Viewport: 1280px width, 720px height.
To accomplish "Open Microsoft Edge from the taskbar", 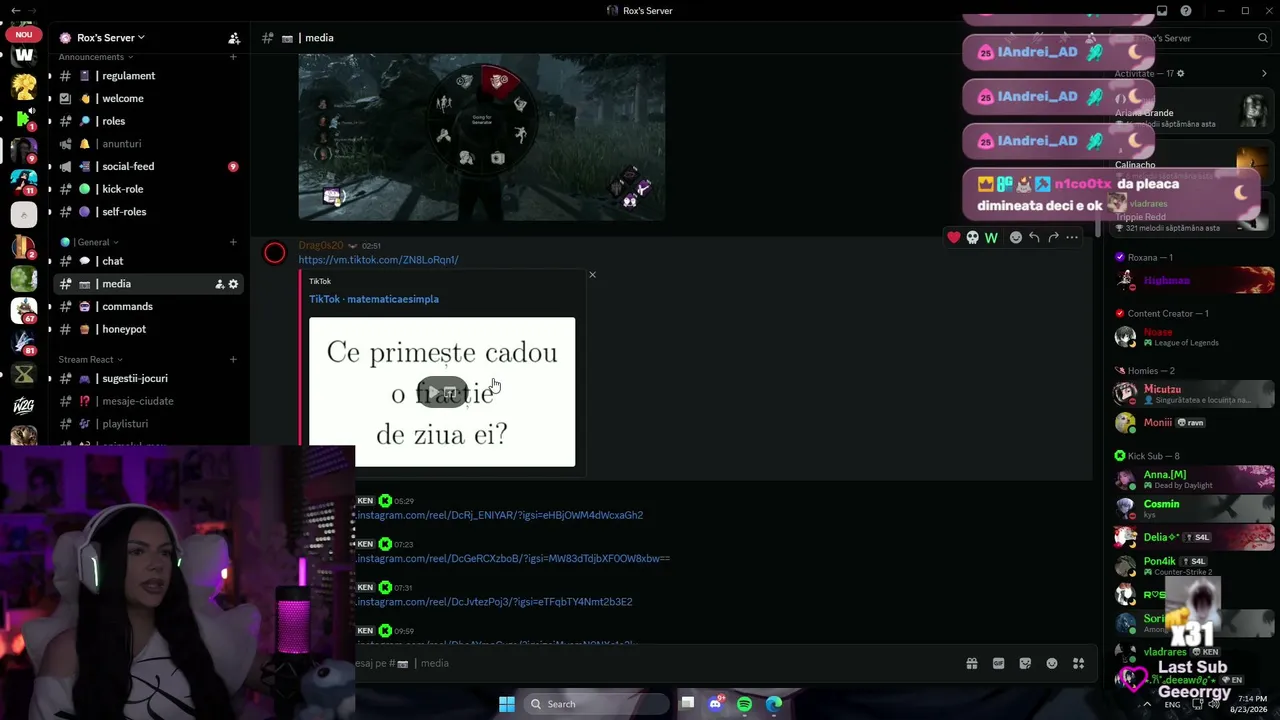I will click(774, 704).
